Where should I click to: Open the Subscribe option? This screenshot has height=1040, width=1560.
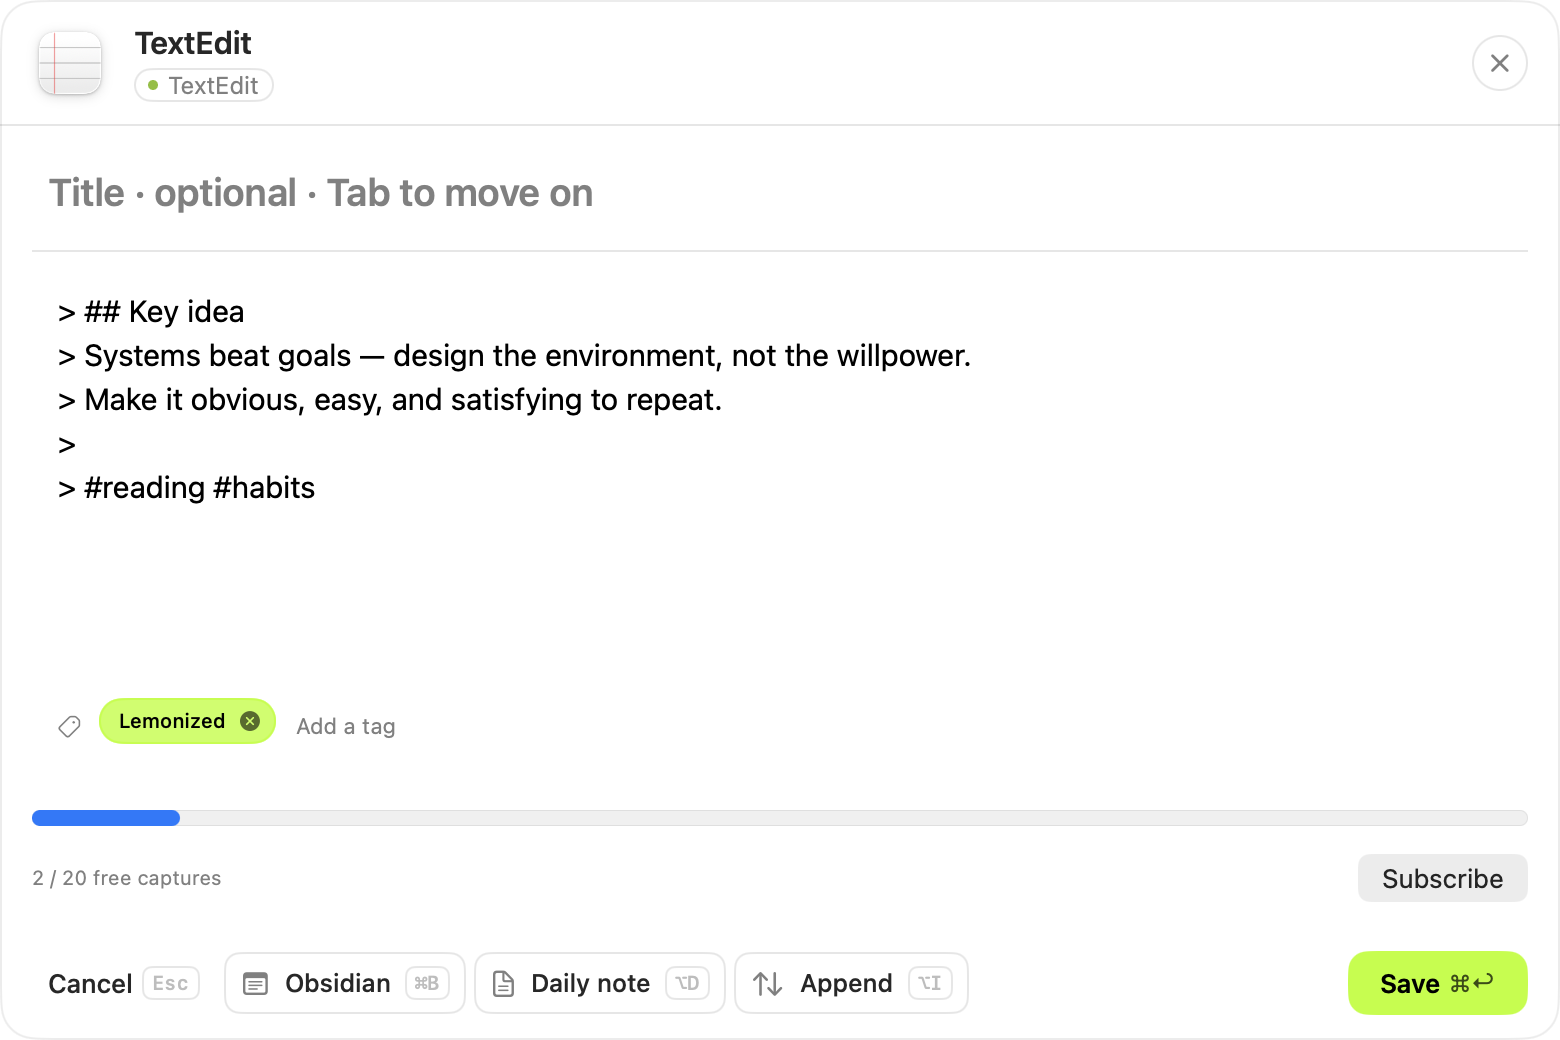pyautogui.click(x=1442, y=878)
